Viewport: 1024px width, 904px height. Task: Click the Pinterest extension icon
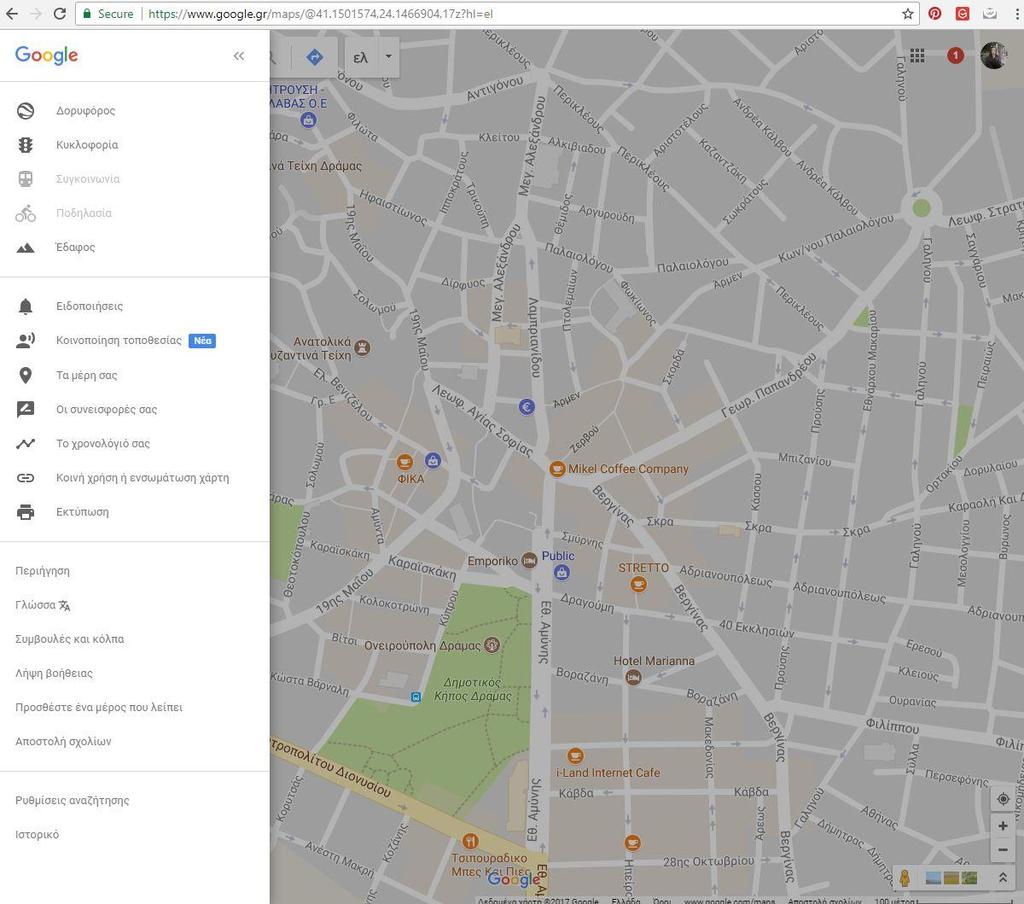click(935, 14)
